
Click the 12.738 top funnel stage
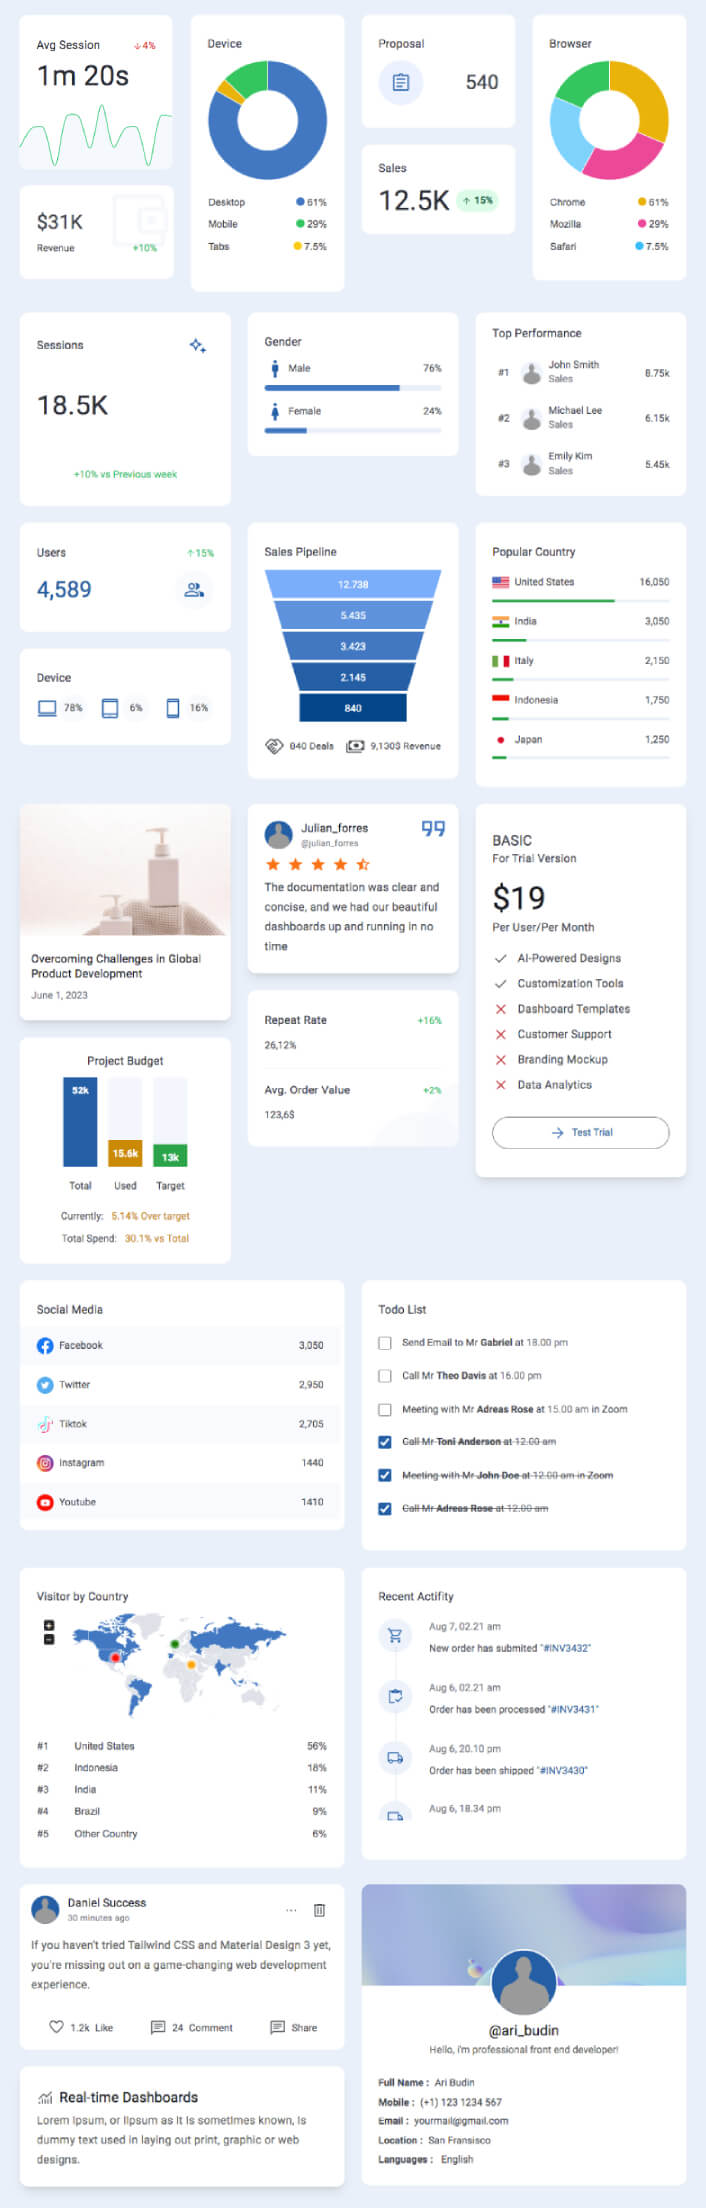click(x=353, y=584)
